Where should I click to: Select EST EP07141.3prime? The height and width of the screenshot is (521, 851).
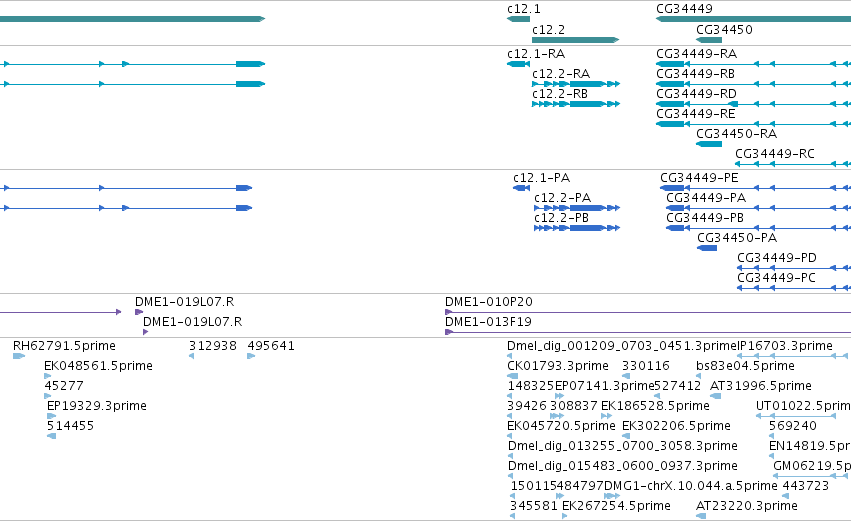point(560,396)
